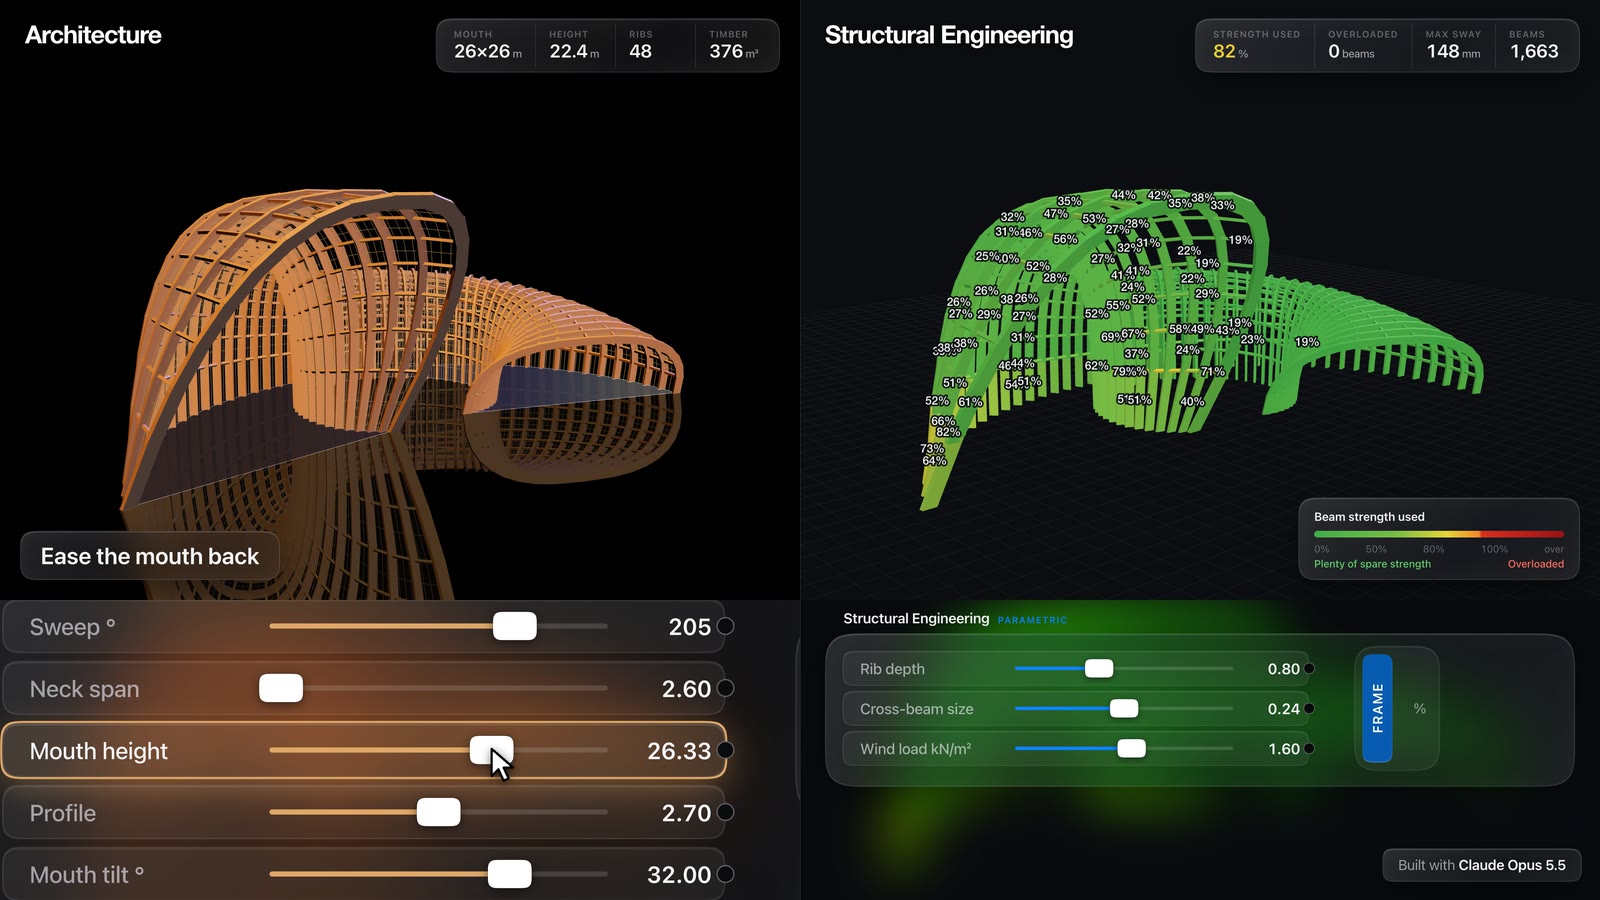1600x900 pixels.
Task: Click the Overloaded 0 beams stat
Action: [x=1363, y=45]
